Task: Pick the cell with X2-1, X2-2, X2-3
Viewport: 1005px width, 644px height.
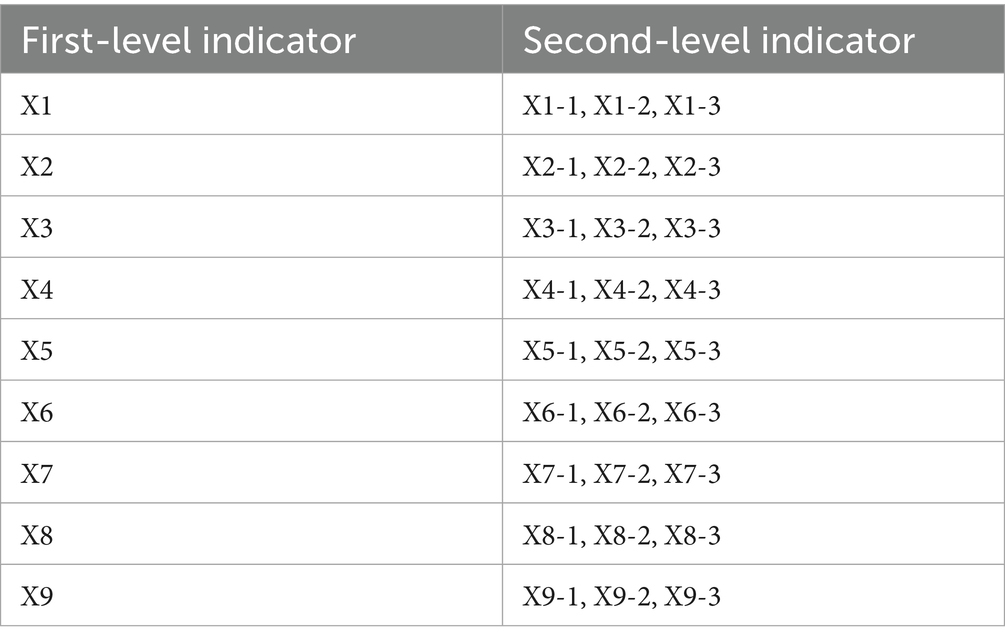Action: pyautogui.click(x=621, y=167)
